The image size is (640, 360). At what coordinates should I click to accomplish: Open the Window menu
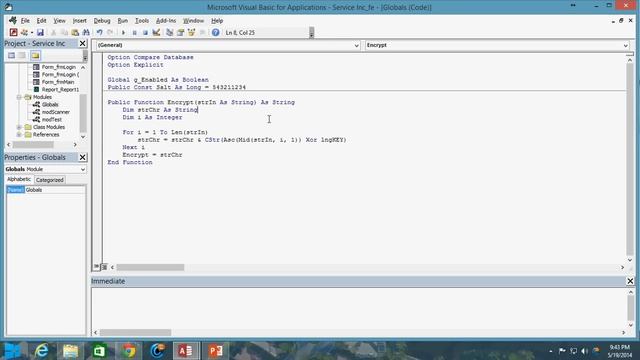pyautogui.click(x=193, y=20)
